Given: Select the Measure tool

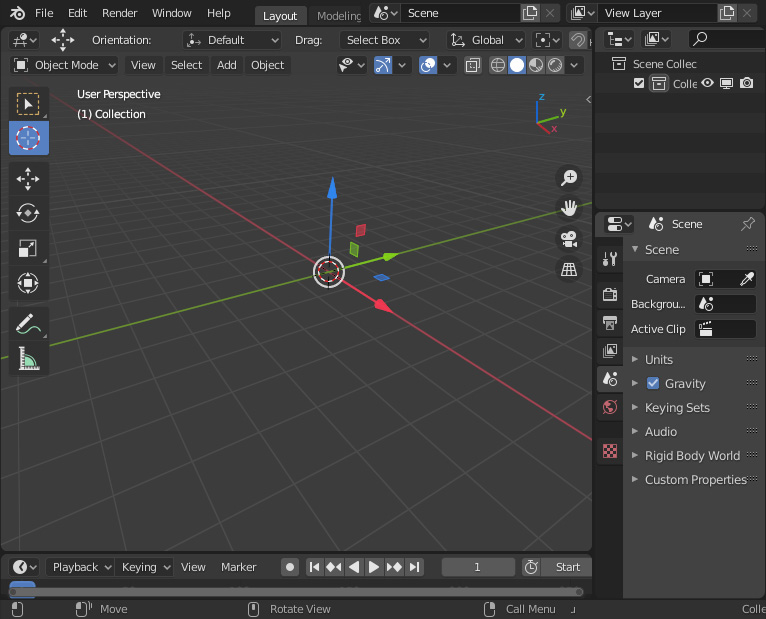Looking at the screenshot, I should (28, 358).
